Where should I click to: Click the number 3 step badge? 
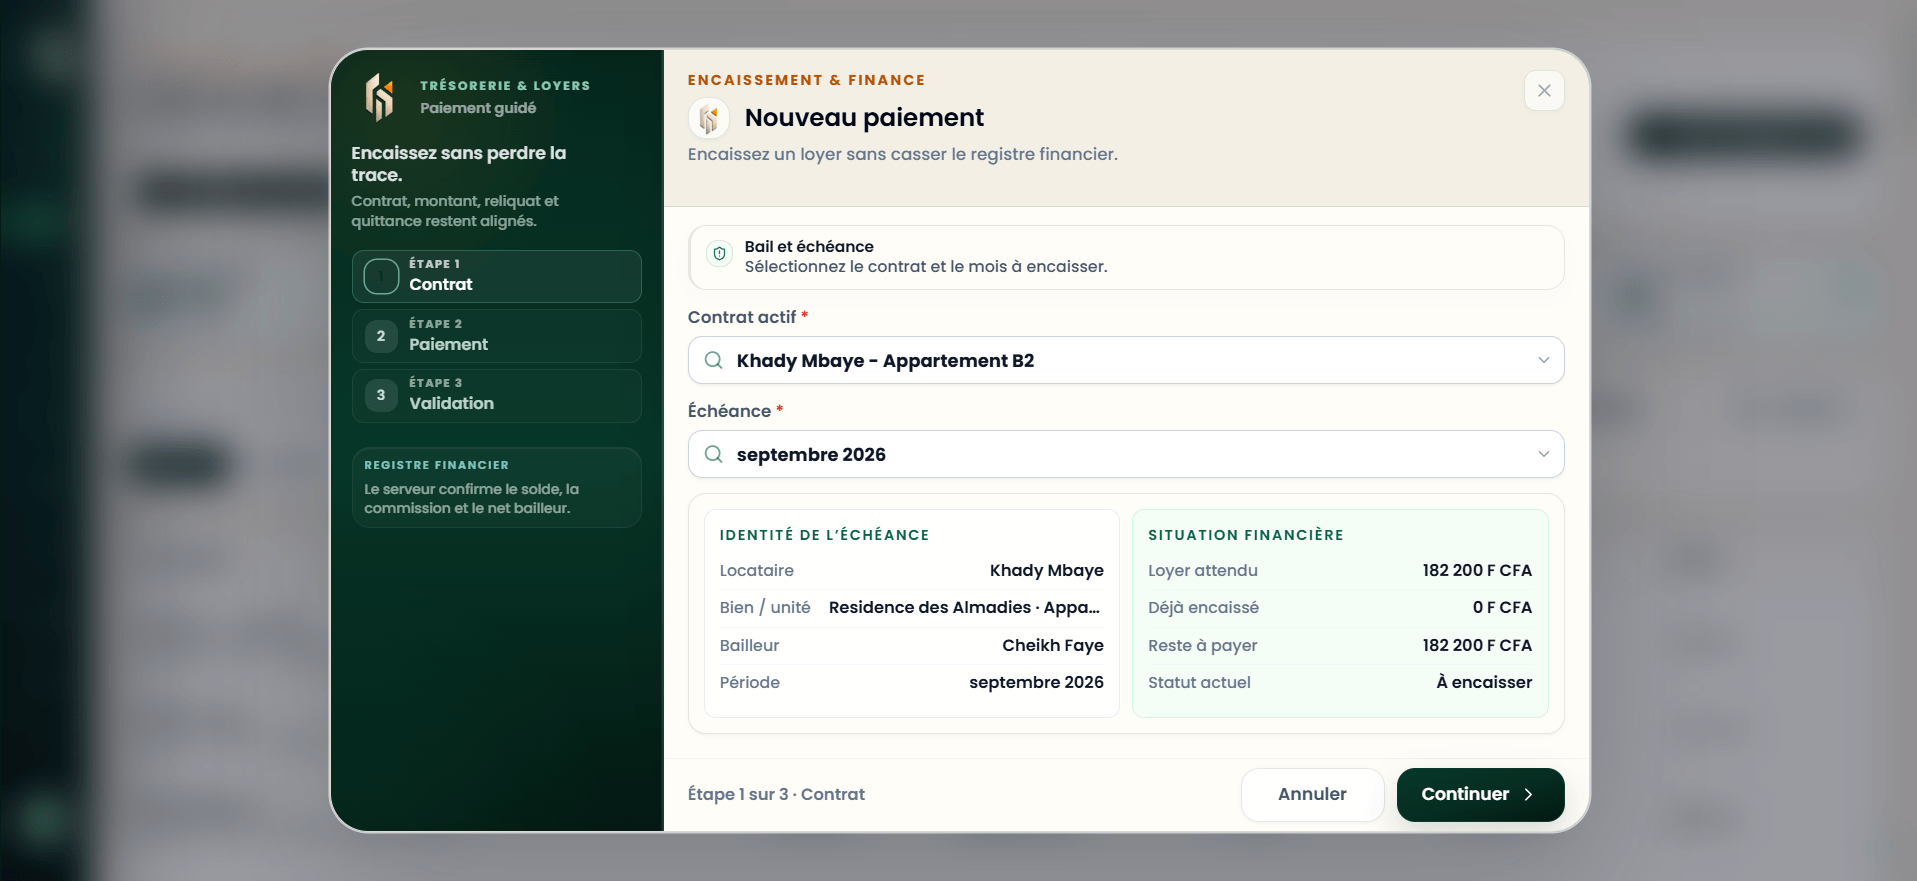tap(381, 395)
